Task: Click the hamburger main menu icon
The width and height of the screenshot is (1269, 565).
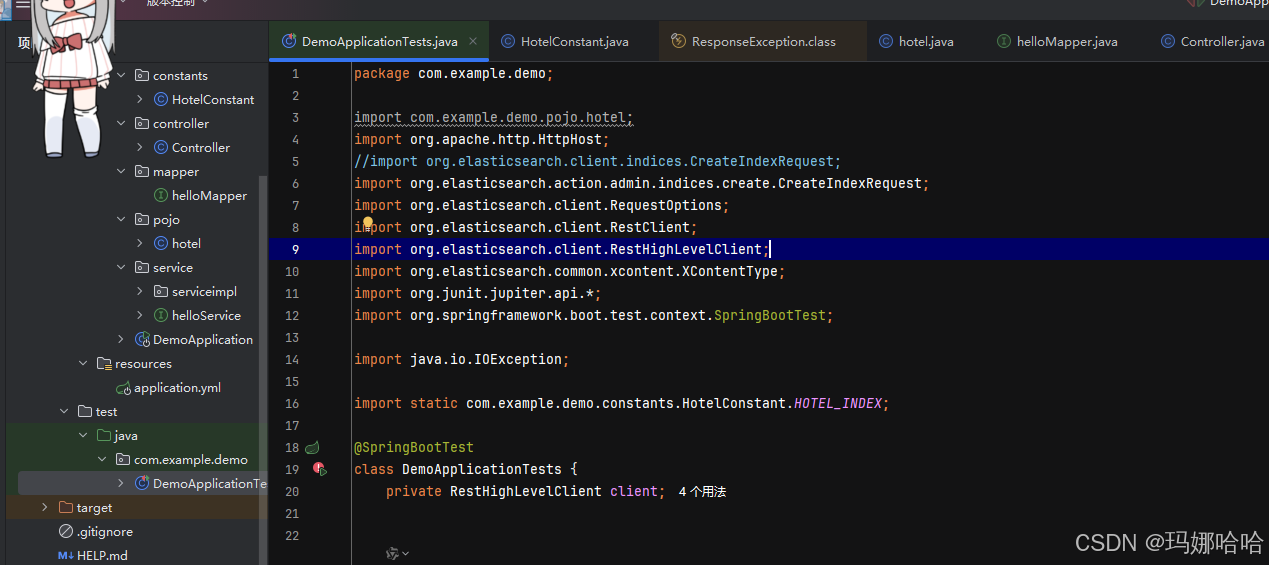Action: pyautogui.click(x=22, y=4)
